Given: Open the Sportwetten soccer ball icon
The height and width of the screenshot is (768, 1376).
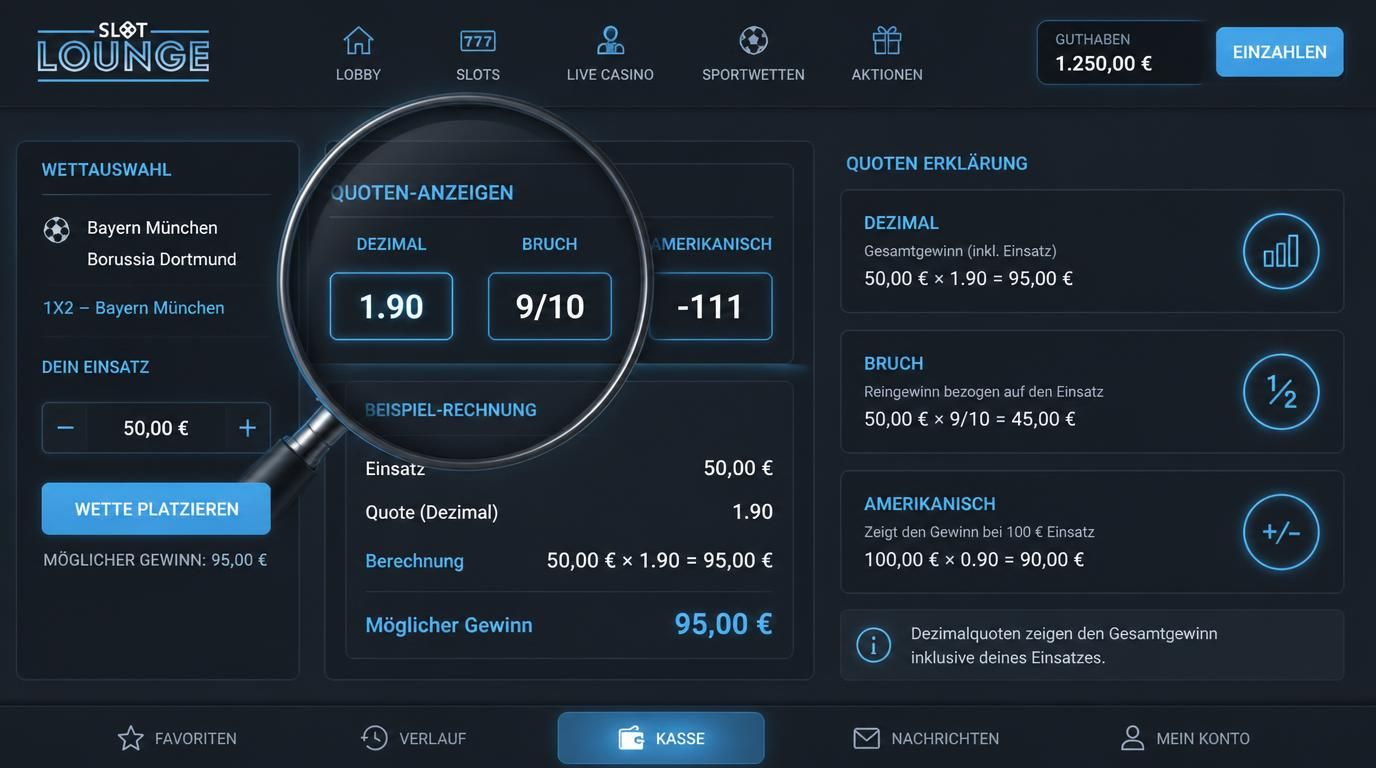Looking at the screenshot, I should 753,41.
